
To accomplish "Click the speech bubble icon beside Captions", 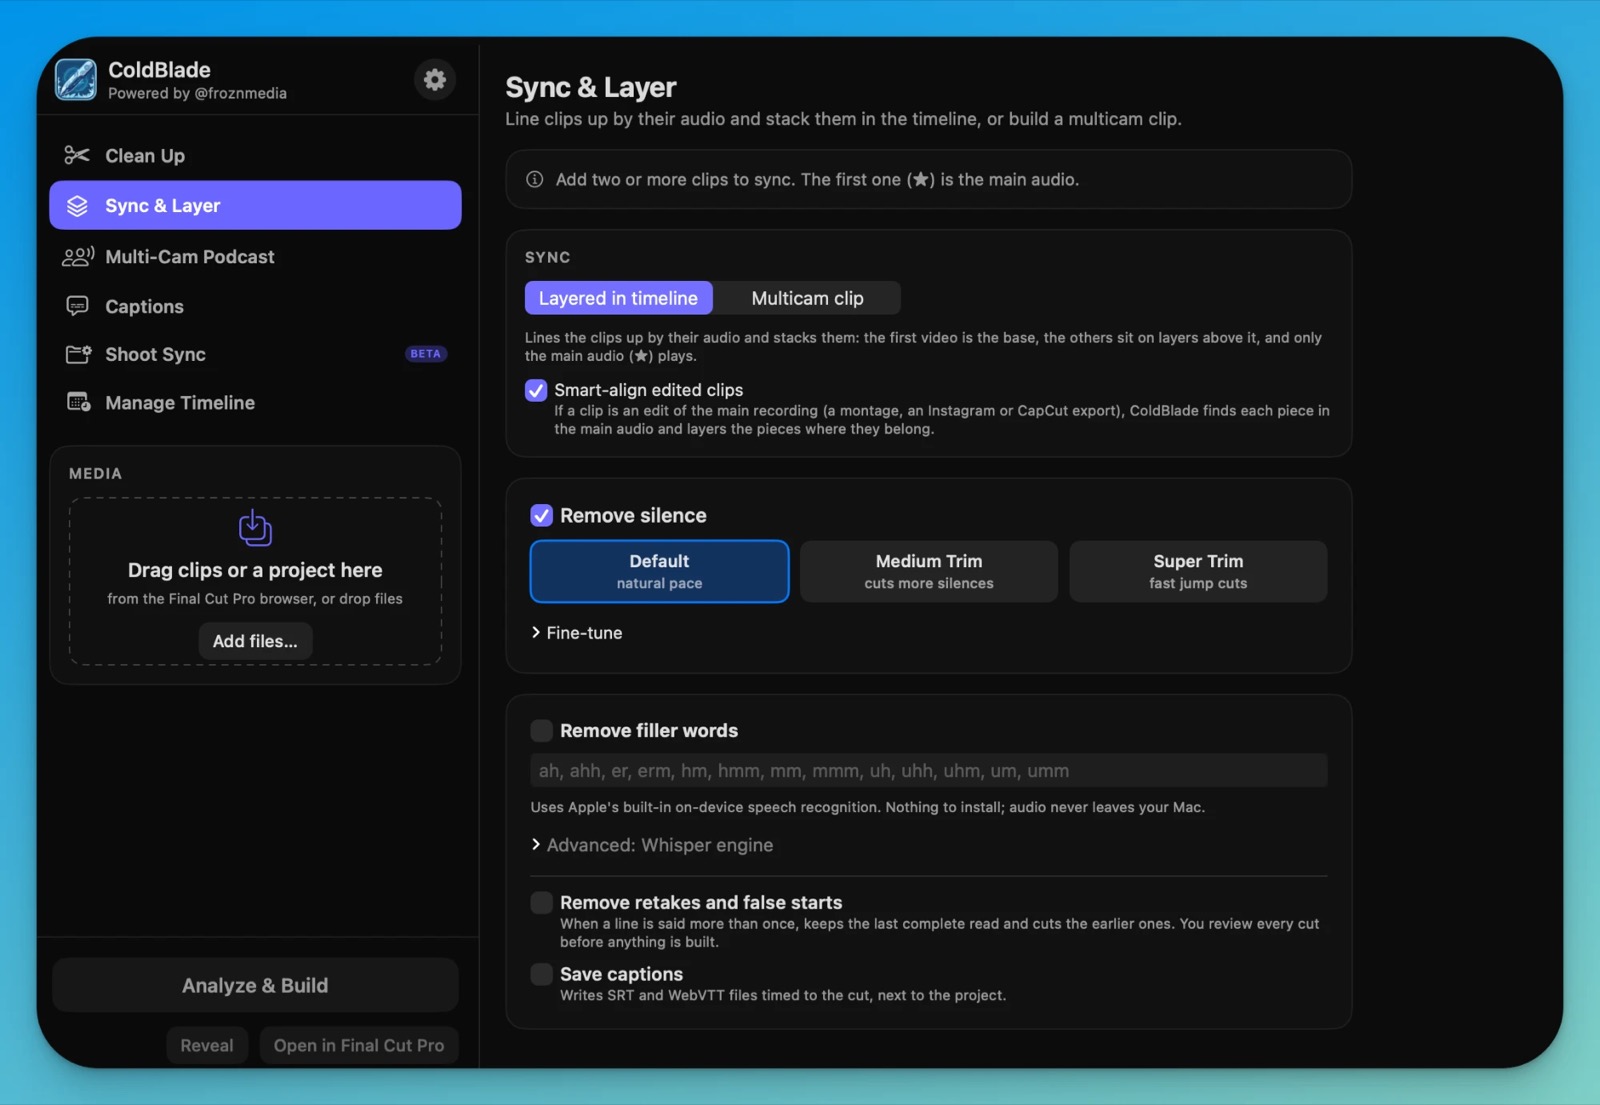I will click(77, 306).
